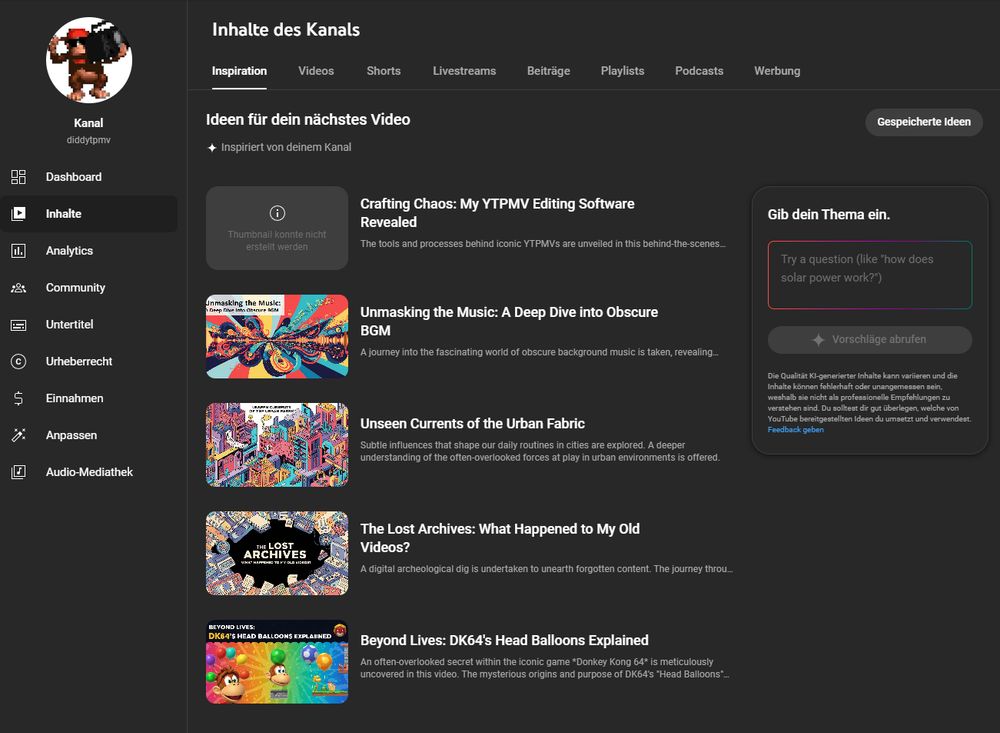This screenshot has width=1000, height=733.
Task: Click the Untertitel subtitles icon
Action: click(18, 325)
